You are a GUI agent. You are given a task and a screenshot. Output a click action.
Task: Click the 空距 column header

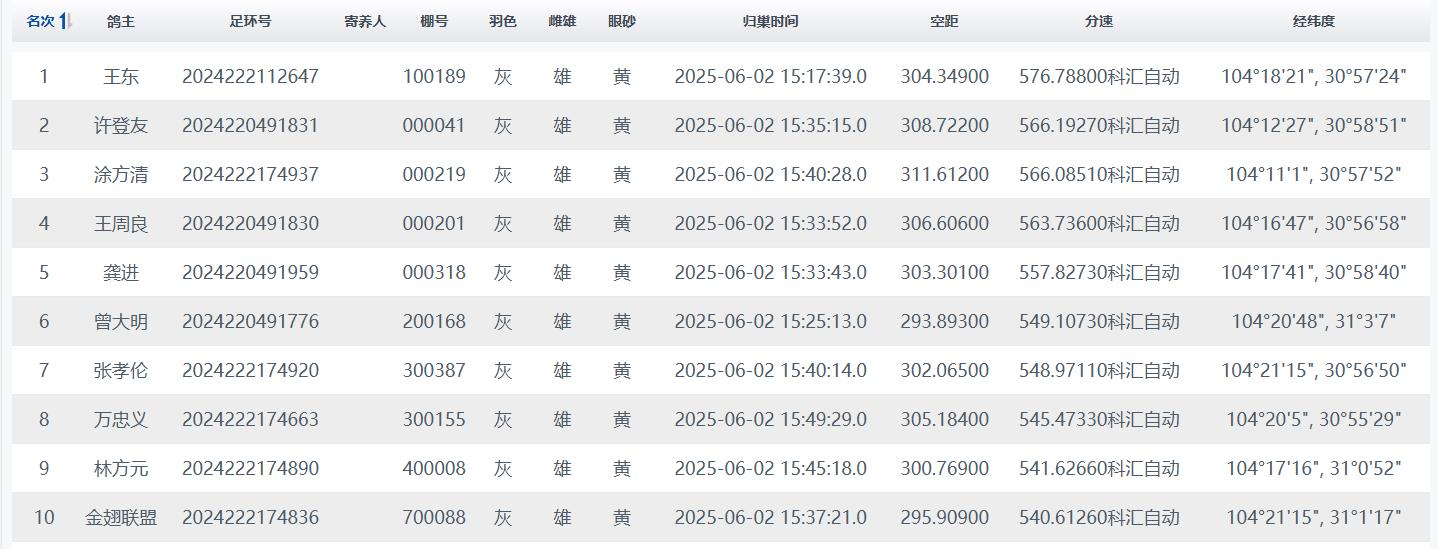pos(944,21)
